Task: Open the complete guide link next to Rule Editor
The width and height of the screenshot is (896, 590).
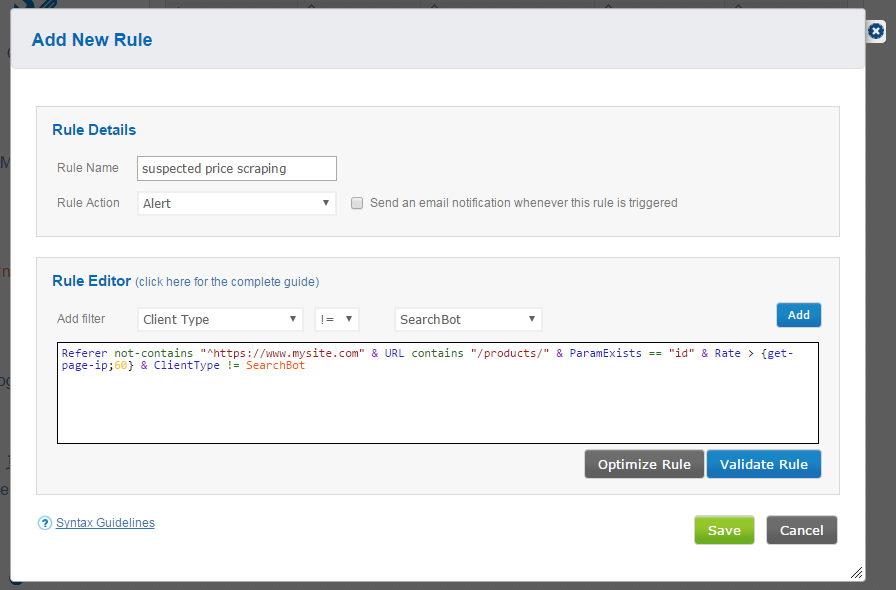Action: click(x=227, y=282)
